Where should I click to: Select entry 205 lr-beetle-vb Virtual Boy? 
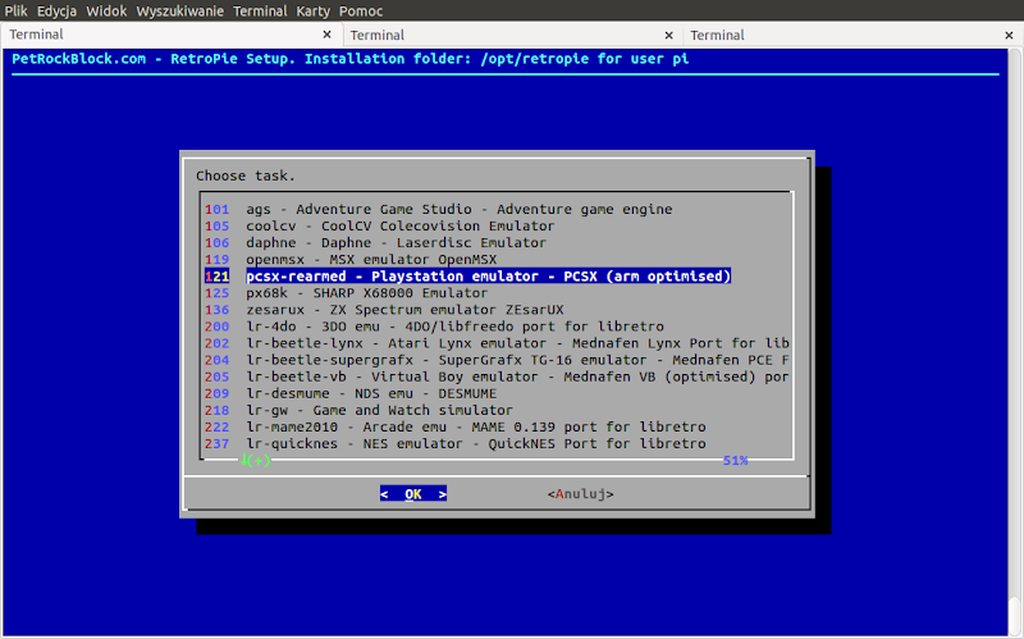(497, 377)
